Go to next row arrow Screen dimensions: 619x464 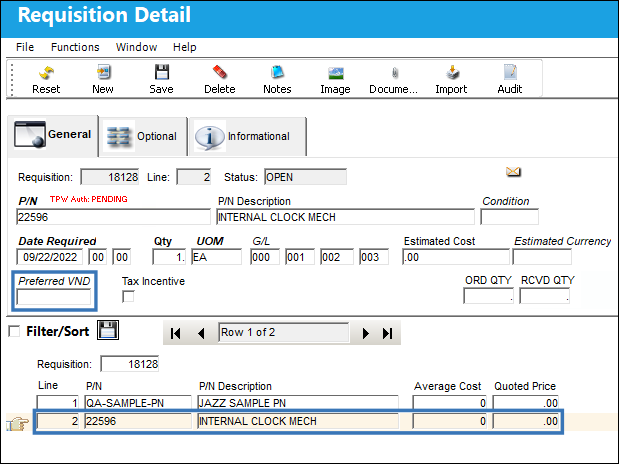365,333
